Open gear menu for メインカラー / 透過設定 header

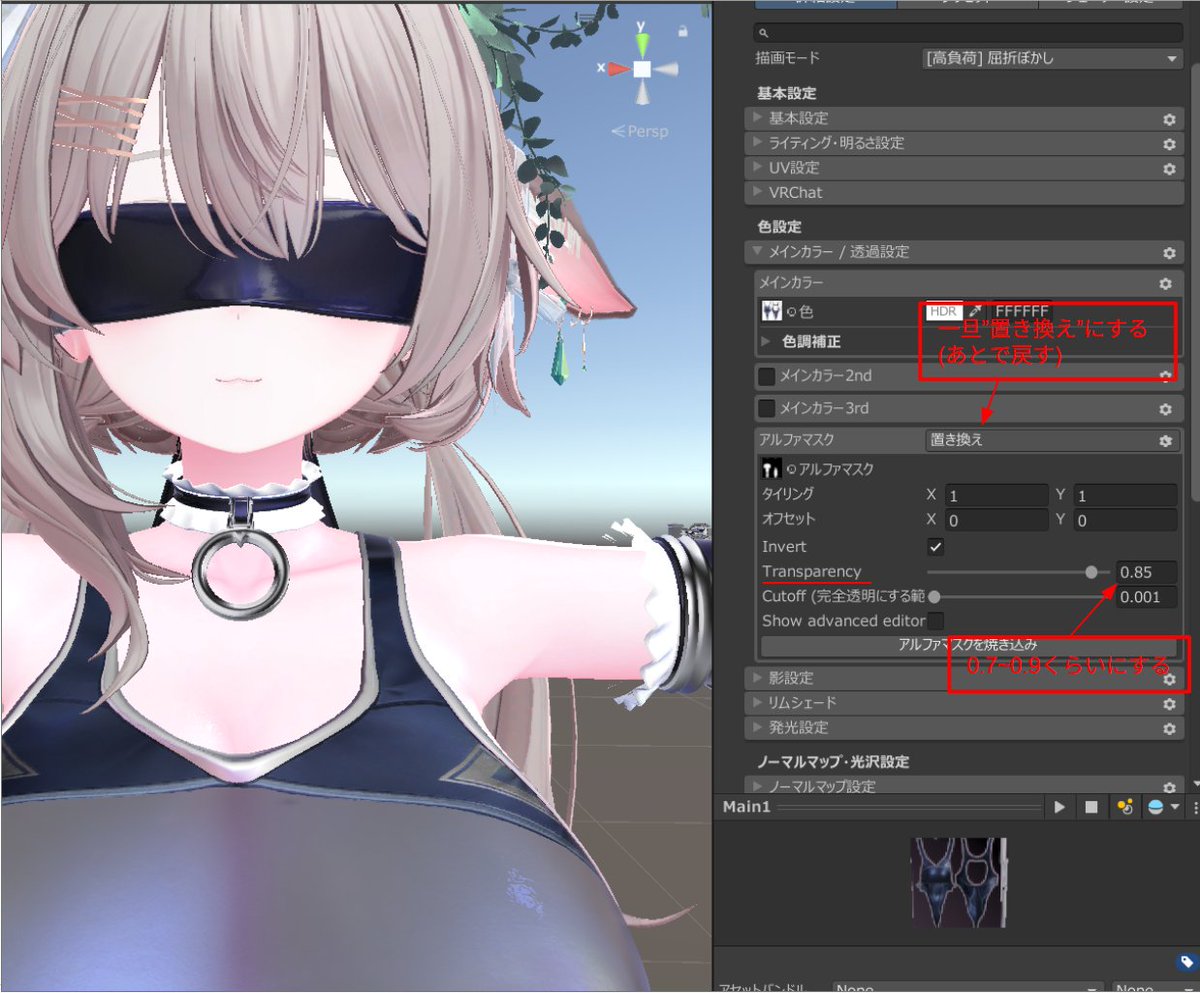(x=1168, y=253)
